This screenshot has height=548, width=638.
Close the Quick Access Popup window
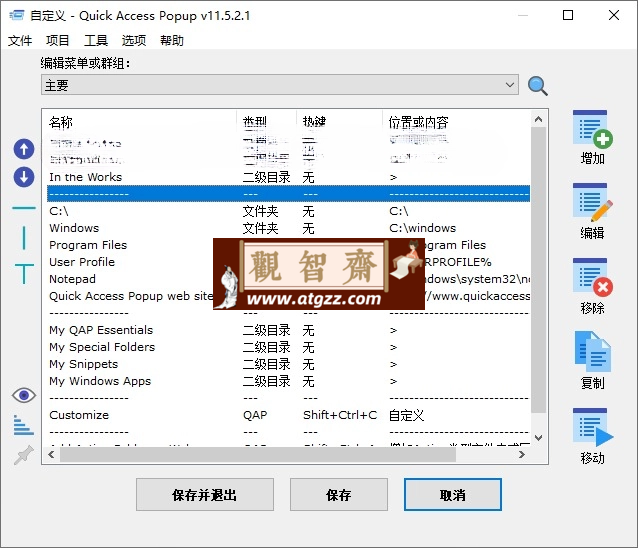pyautogui.click(x=614, y=15)
